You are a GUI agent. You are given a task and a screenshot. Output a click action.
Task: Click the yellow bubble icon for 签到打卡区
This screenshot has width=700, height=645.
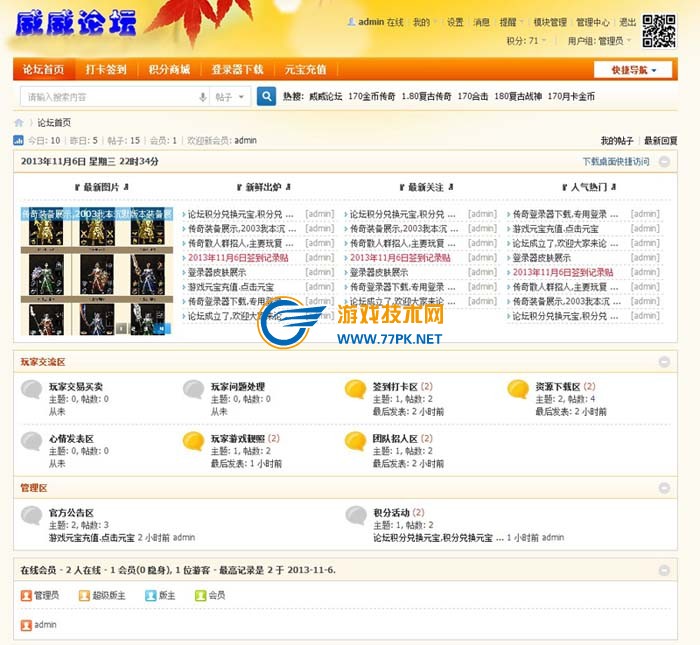pos(355,389)
